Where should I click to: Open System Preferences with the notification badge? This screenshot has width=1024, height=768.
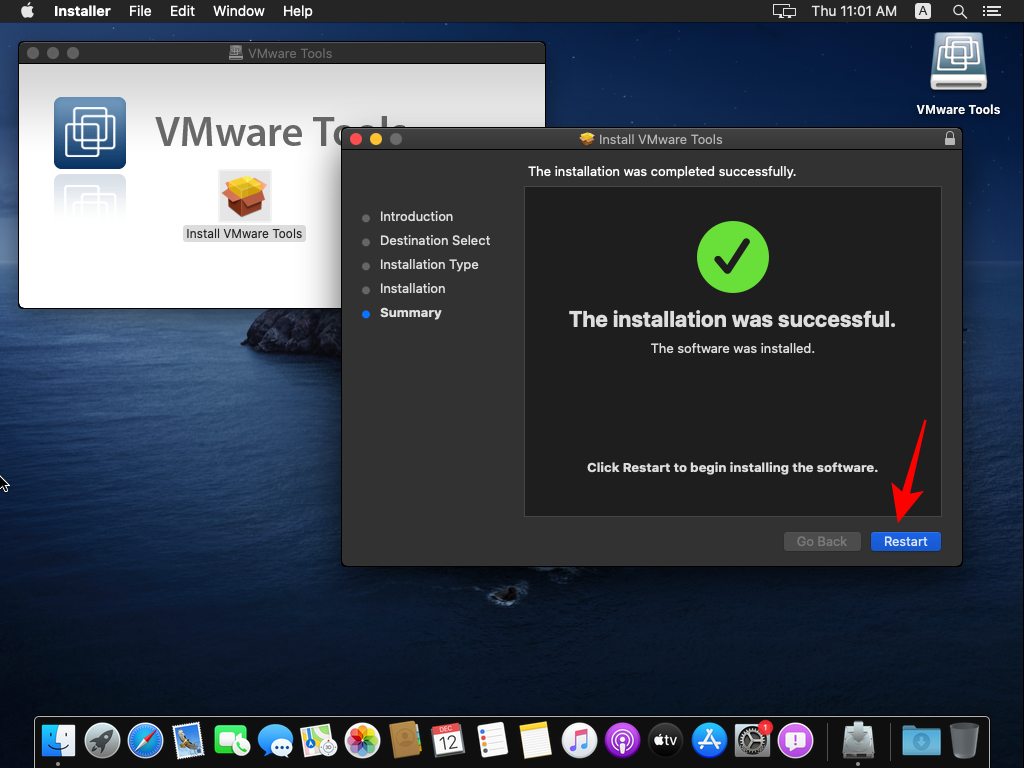click(752, 740)
